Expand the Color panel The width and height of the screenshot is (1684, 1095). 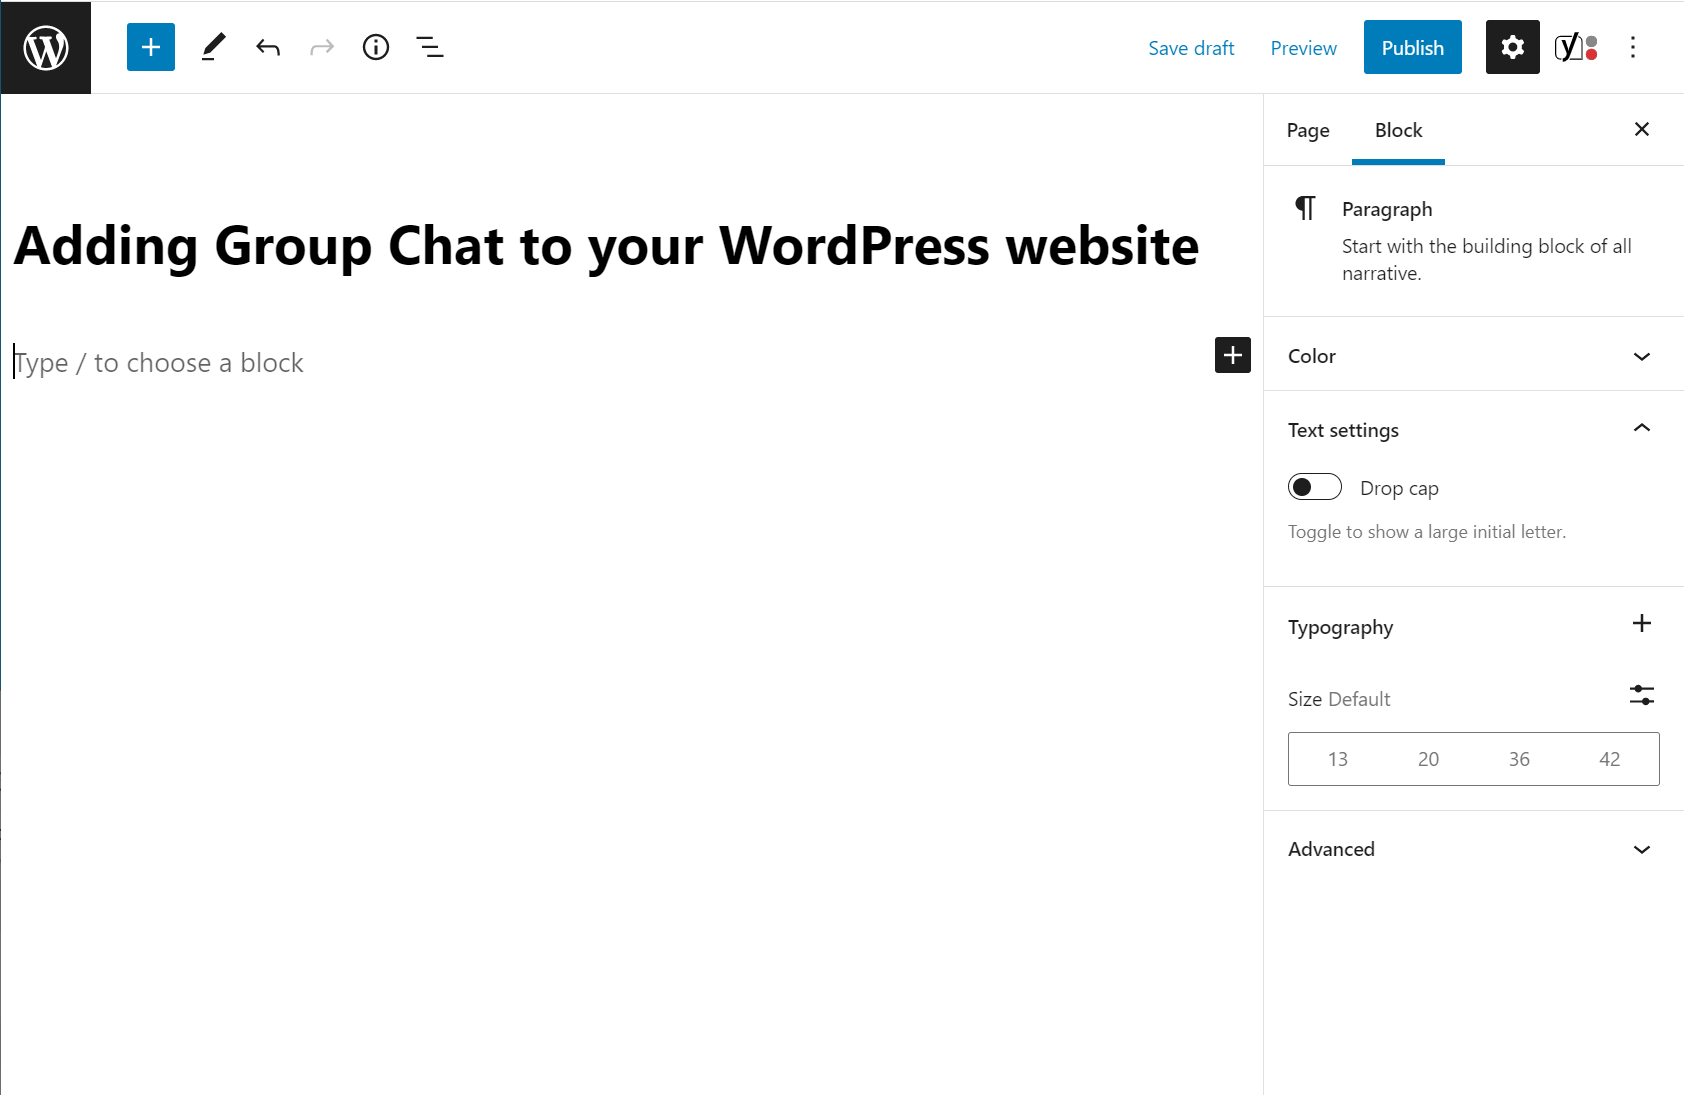coord(1474,356)
